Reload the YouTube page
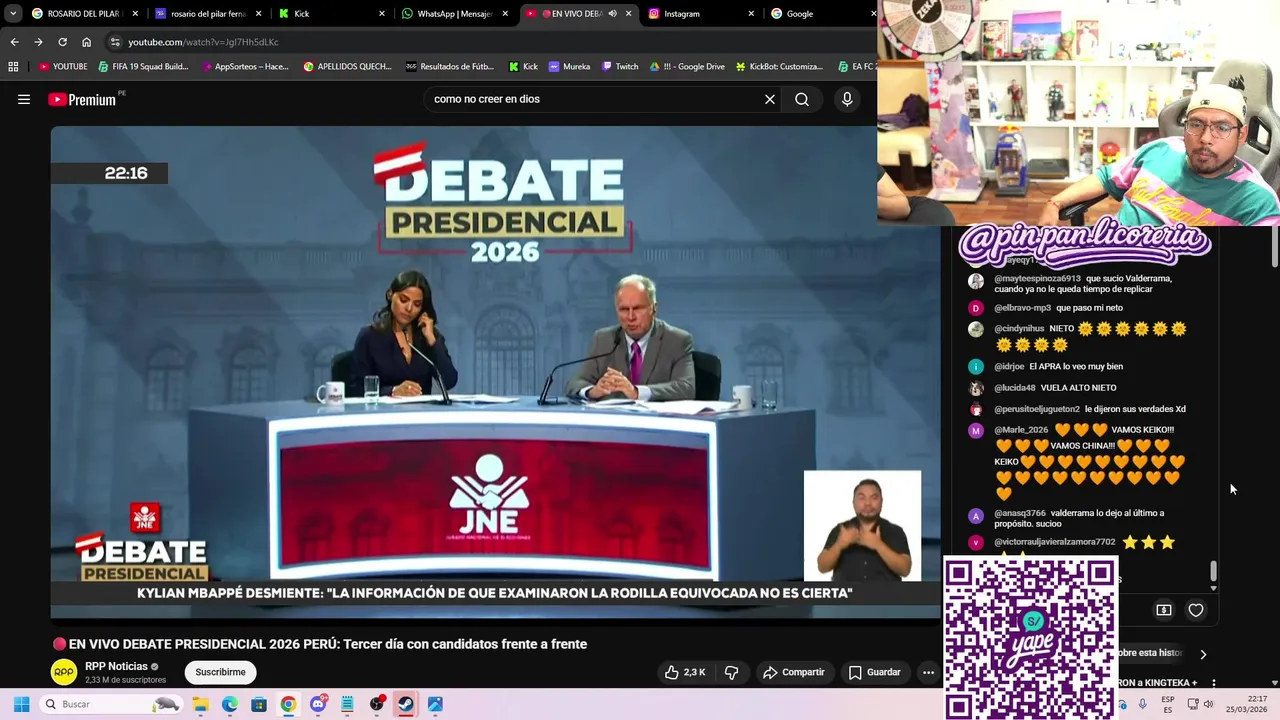Viewport: 1280px width, 720px height. 62,42
